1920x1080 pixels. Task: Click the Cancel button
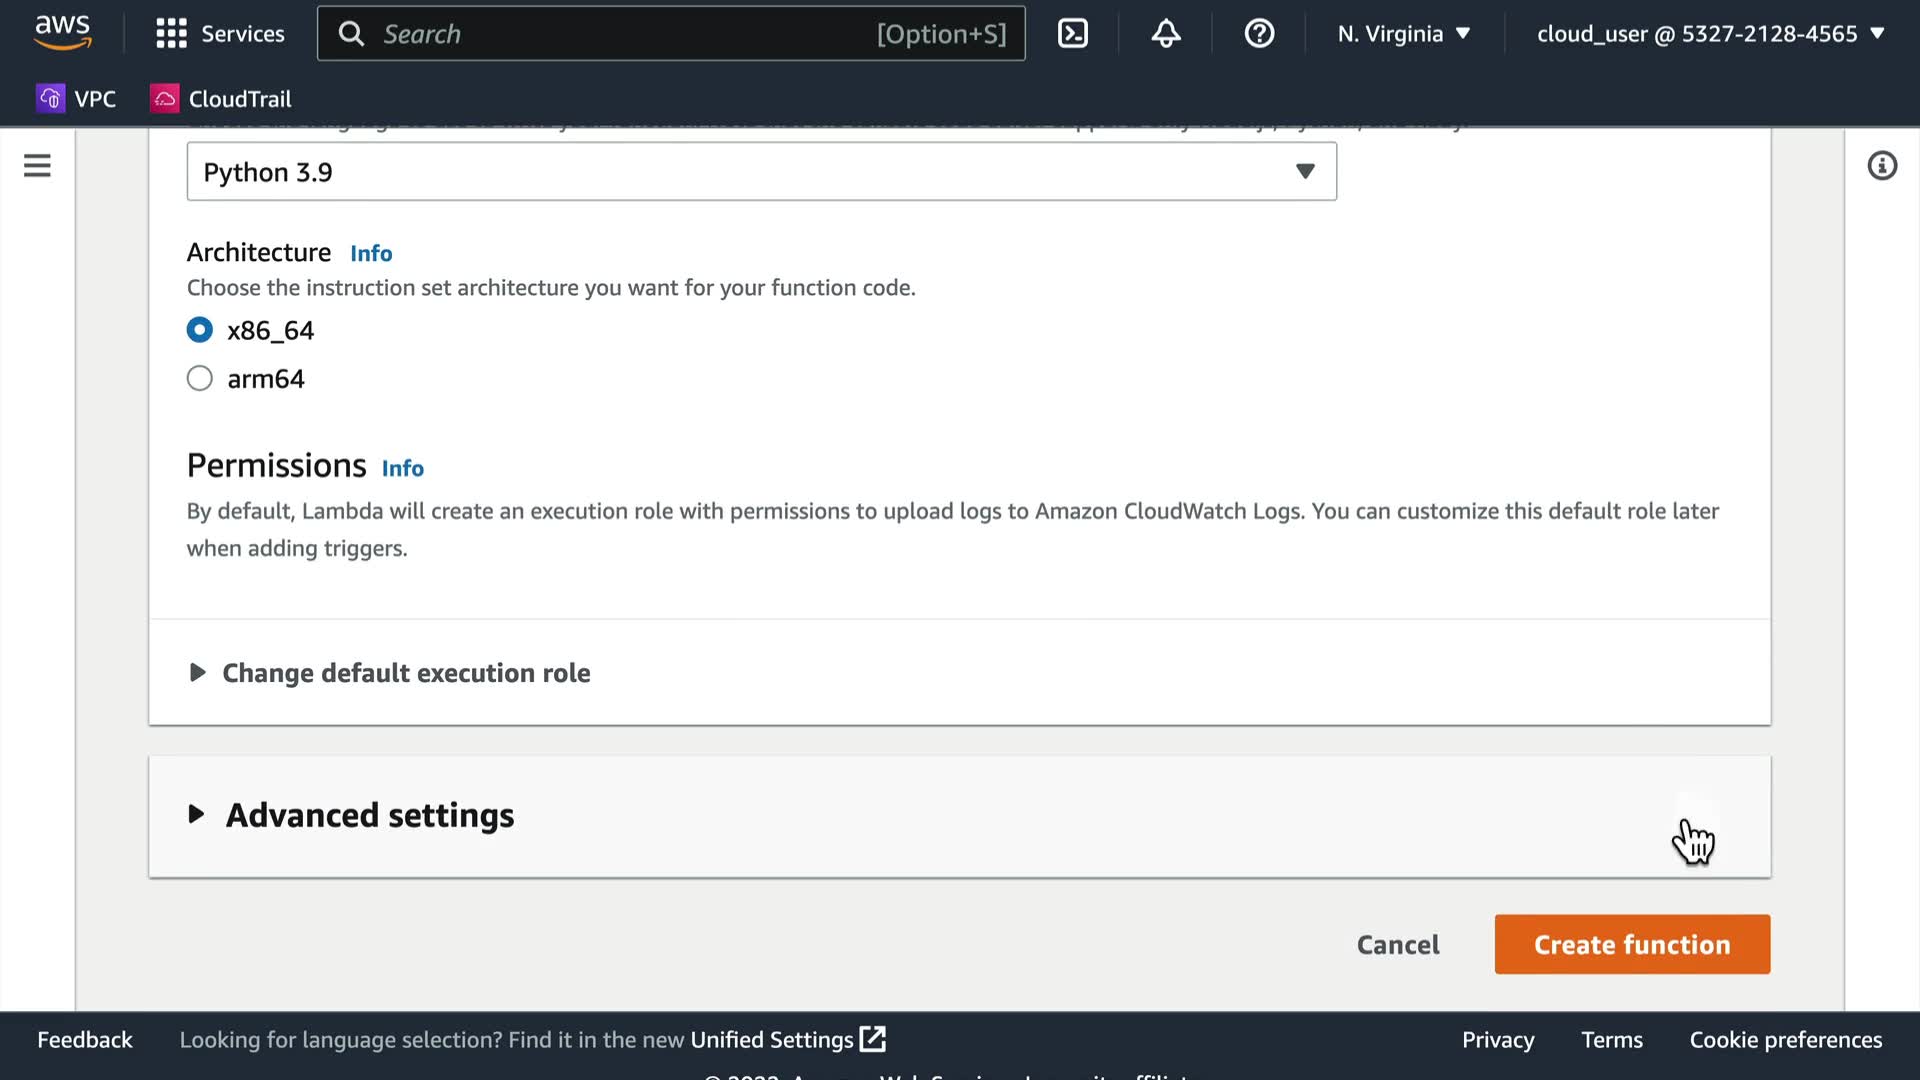point(1397,944)
